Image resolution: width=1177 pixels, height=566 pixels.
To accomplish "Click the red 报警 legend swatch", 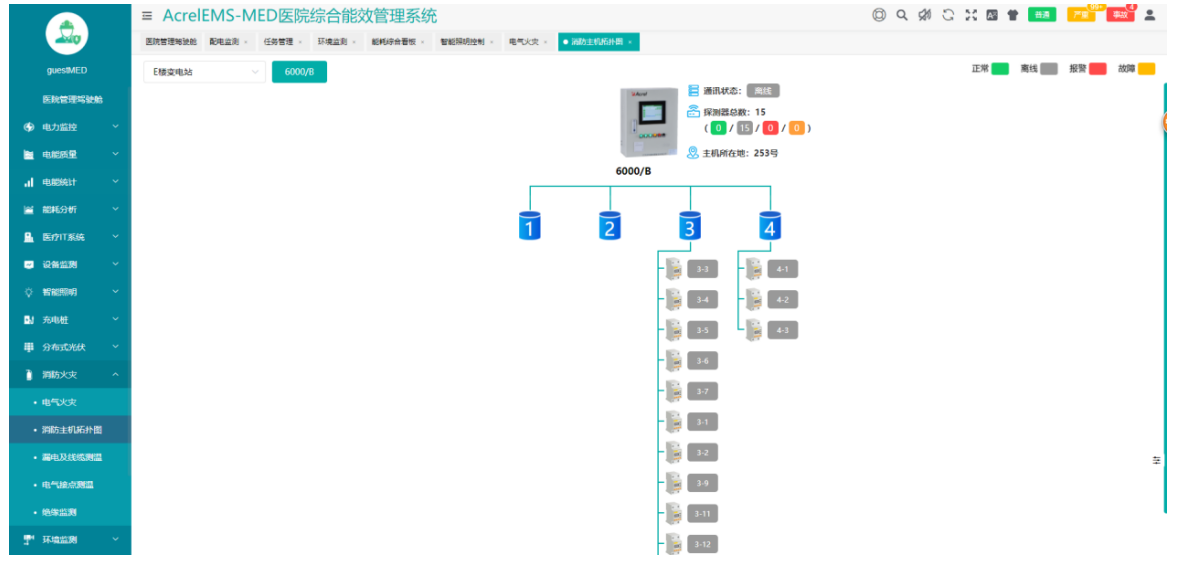I will pos(1097,69).
